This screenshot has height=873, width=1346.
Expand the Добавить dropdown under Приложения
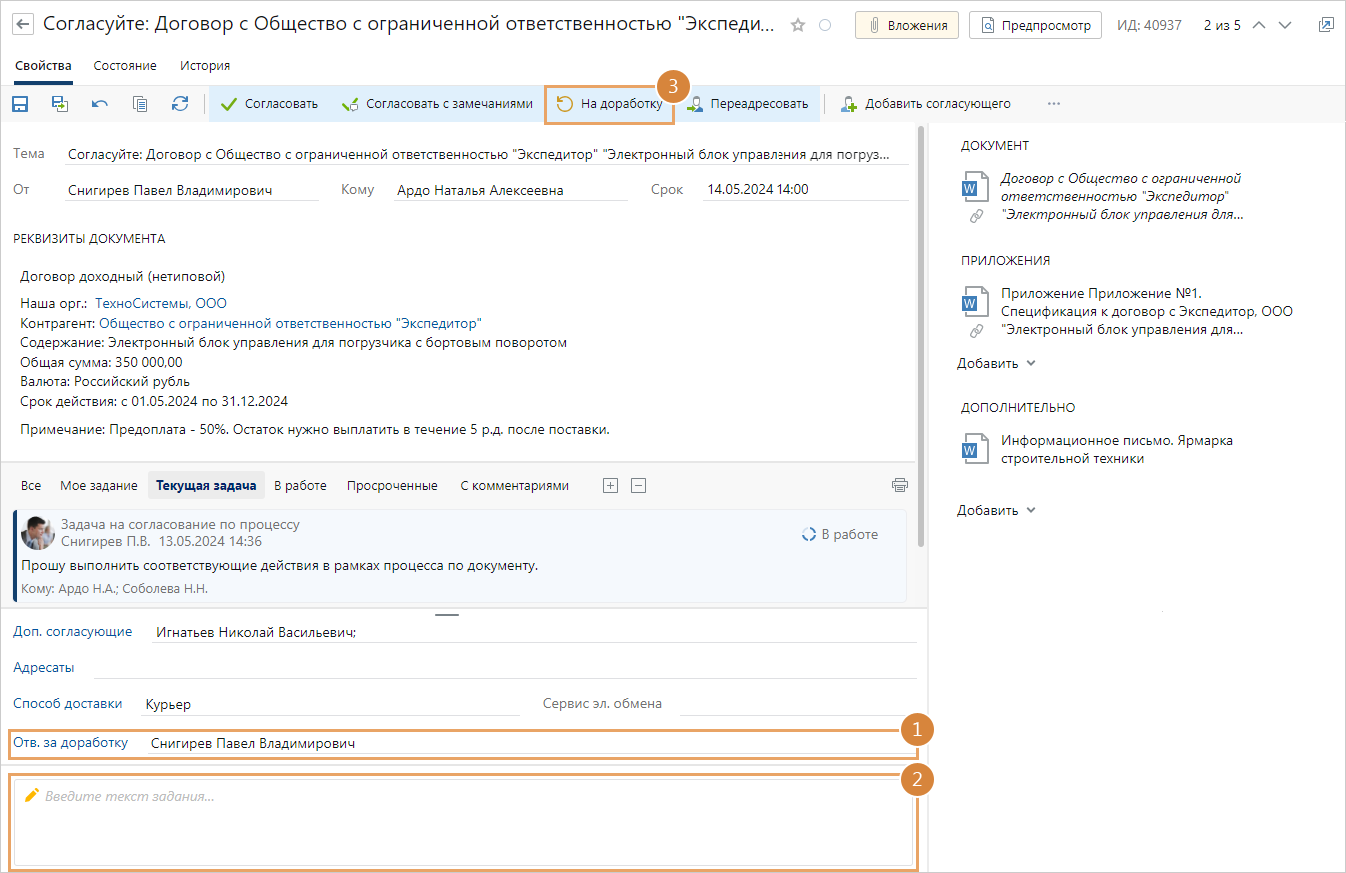(996, 363)
